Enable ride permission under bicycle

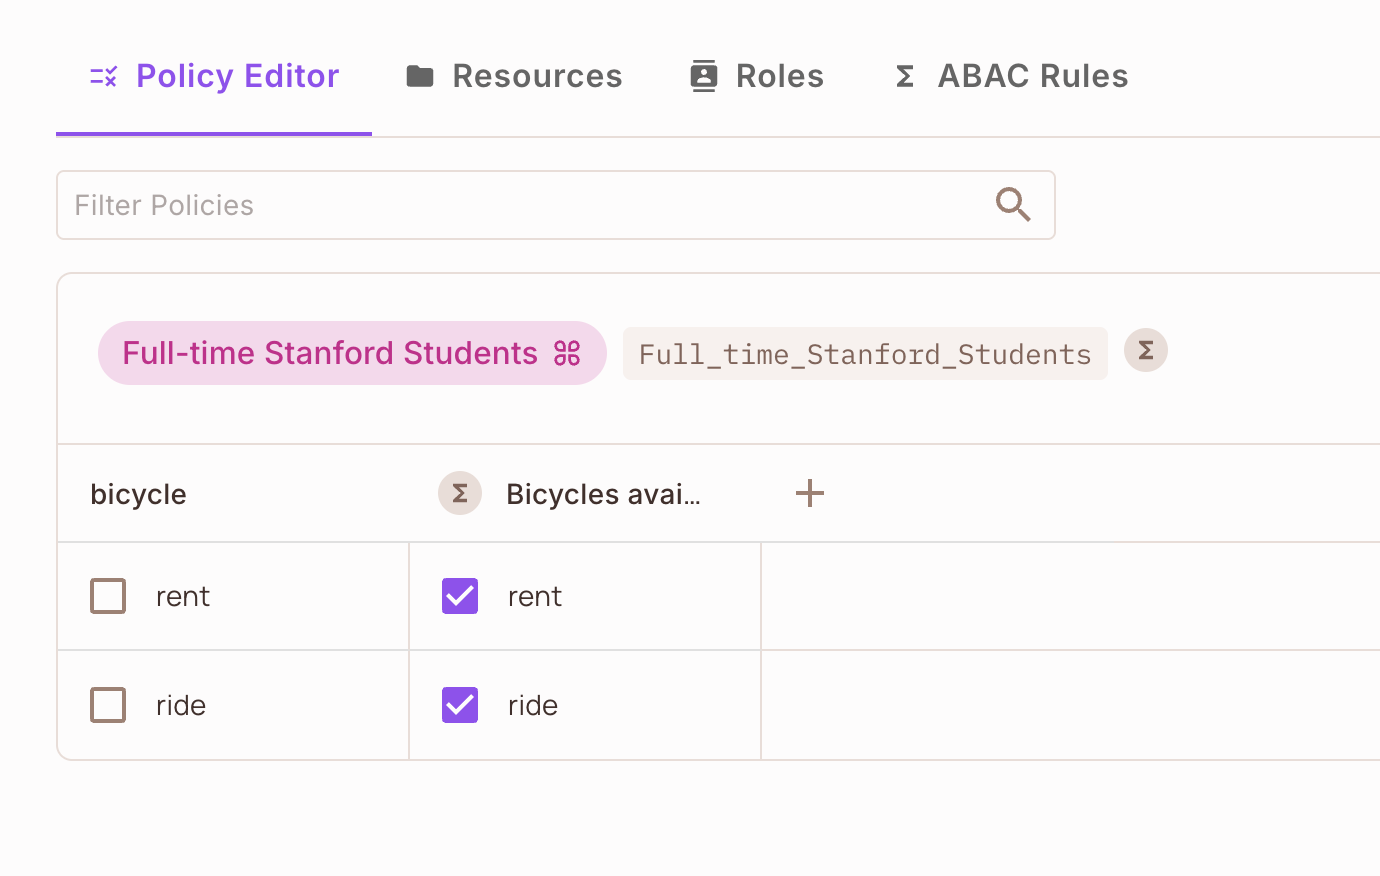point(107,705)
